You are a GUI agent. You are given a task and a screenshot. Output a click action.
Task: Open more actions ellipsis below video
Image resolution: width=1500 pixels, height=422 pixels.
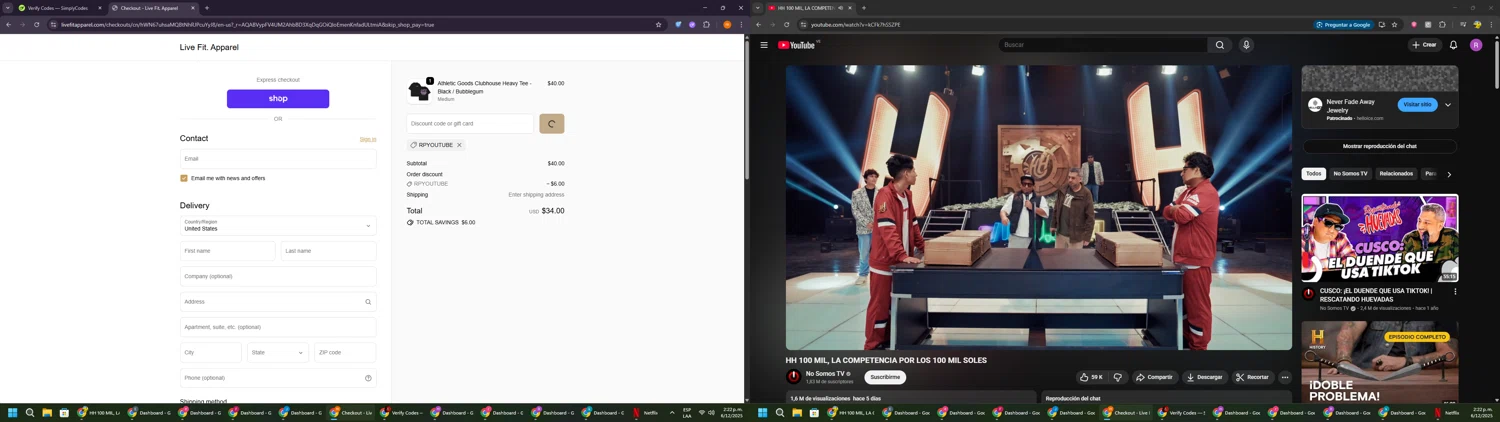[x=1285, y=377]
